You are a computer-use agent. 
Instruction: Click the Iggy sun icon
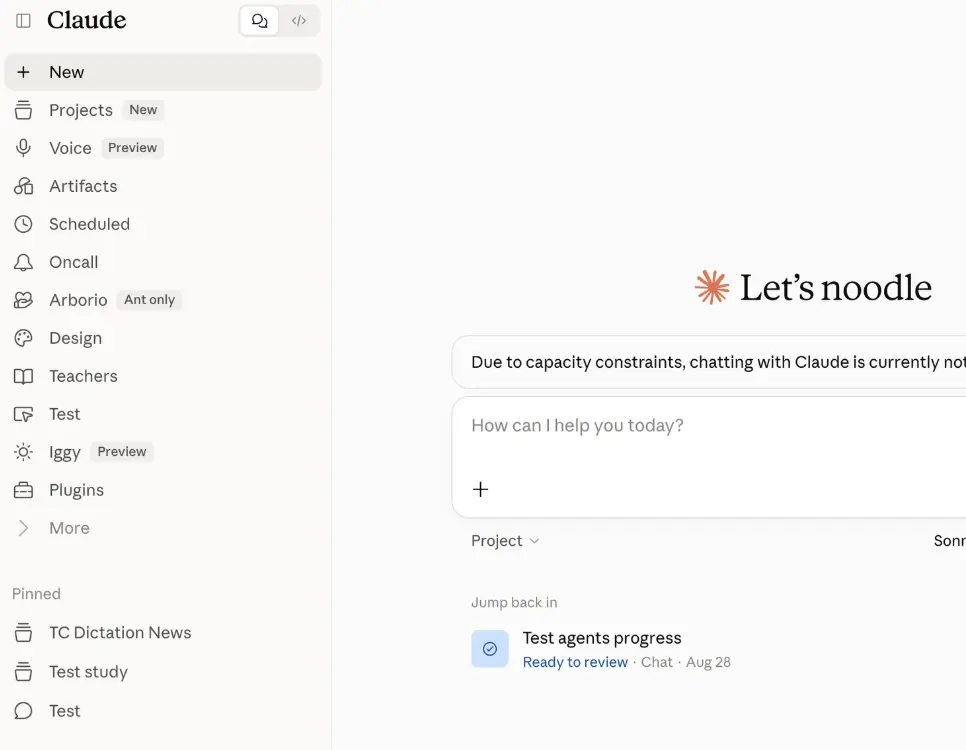(23, 452)
